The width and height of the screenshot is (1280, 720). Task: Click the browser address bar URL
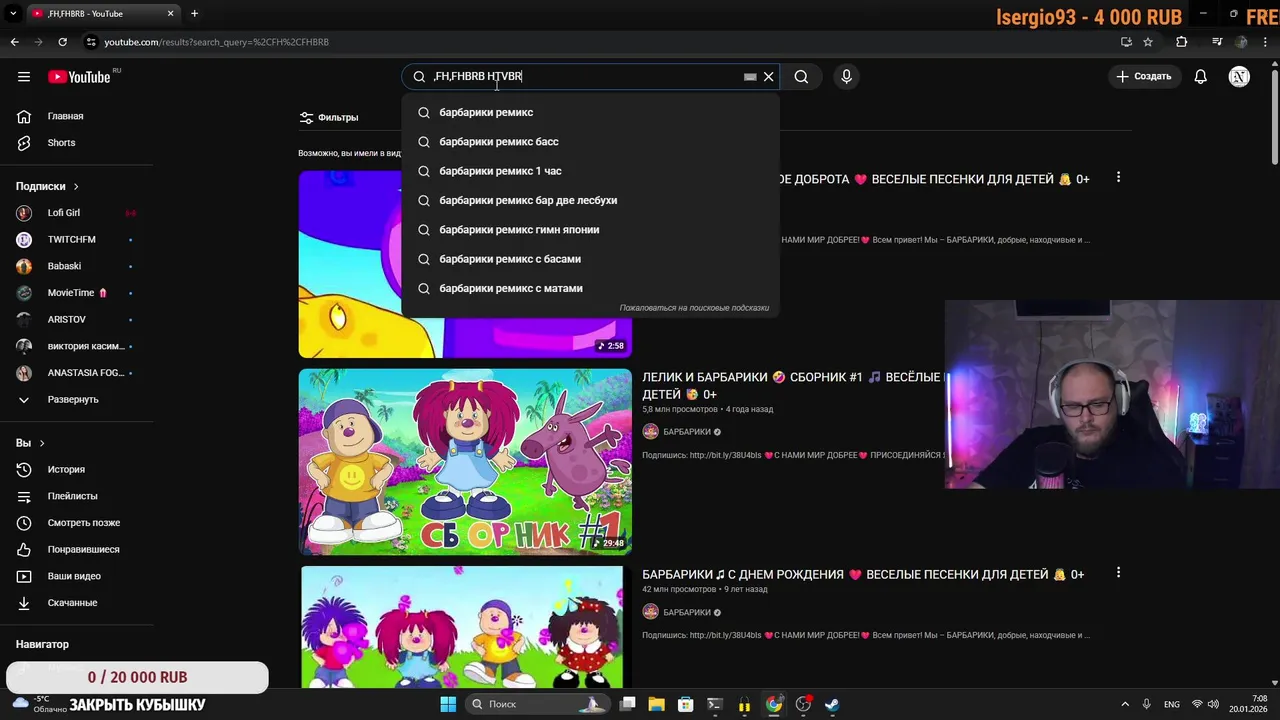coord(216,42)
